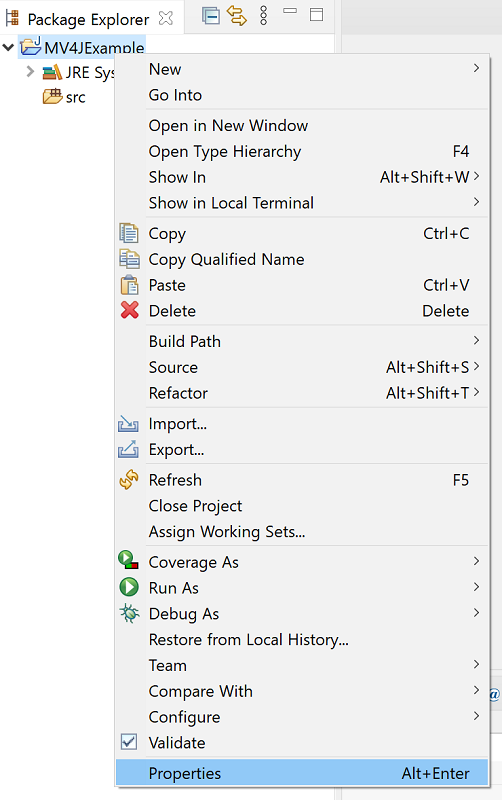502x800 pixels.
Task: Click the Debug As bug icon
Action: click(129, 613)
